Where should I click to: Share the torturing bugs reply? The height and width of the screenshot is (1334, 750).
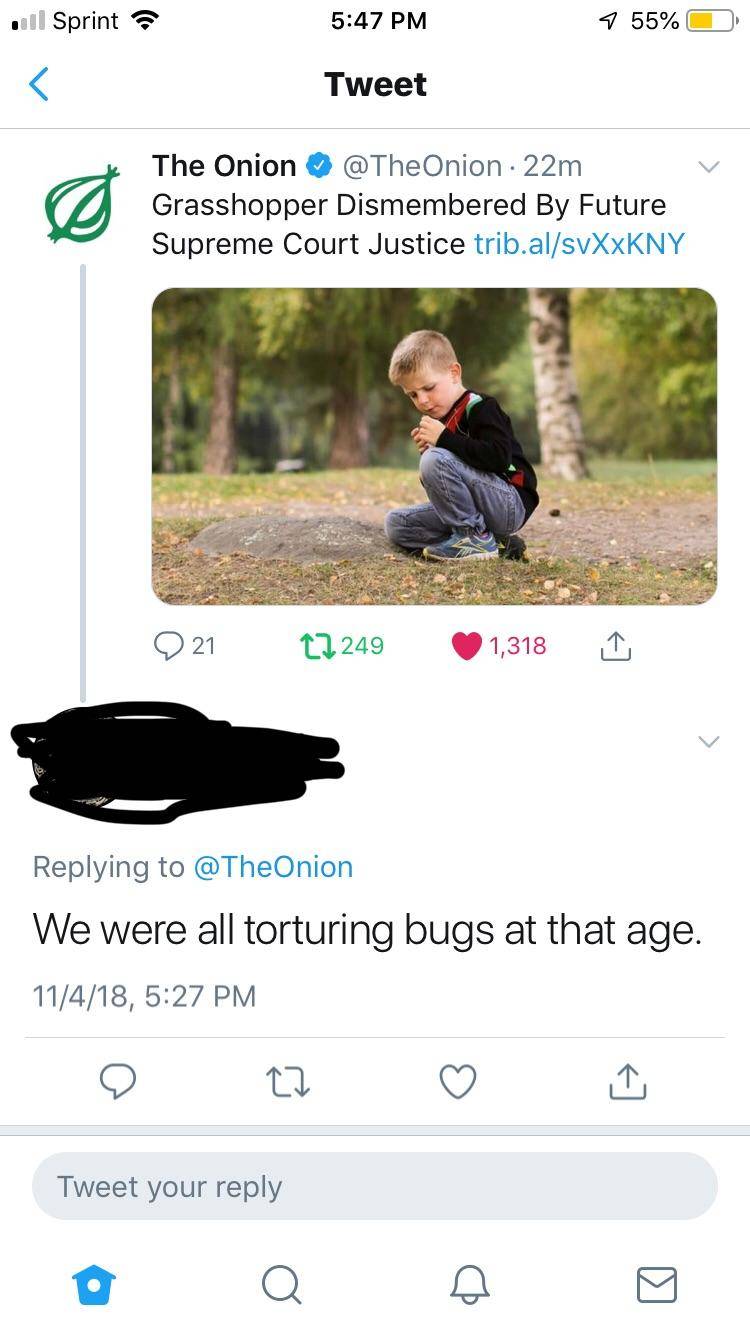tap(628, 1081)
